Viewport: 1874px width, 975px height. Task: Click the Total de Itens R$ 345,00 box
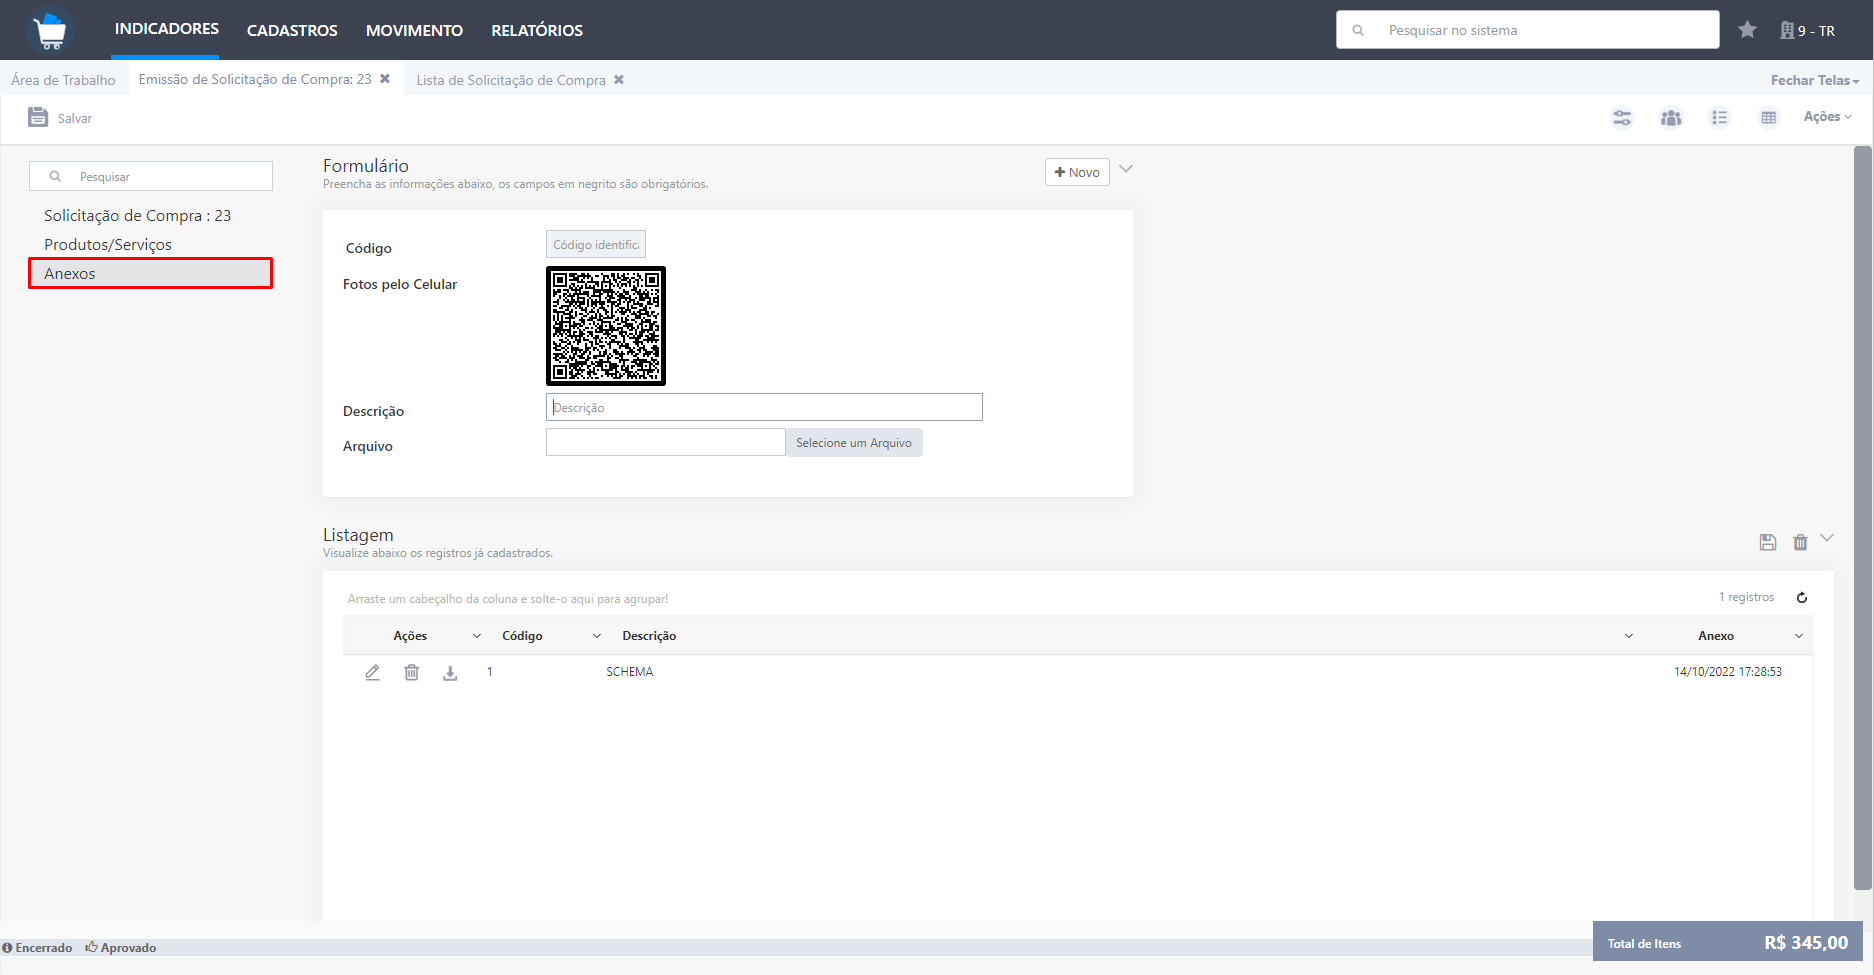tap(1727, 942)
